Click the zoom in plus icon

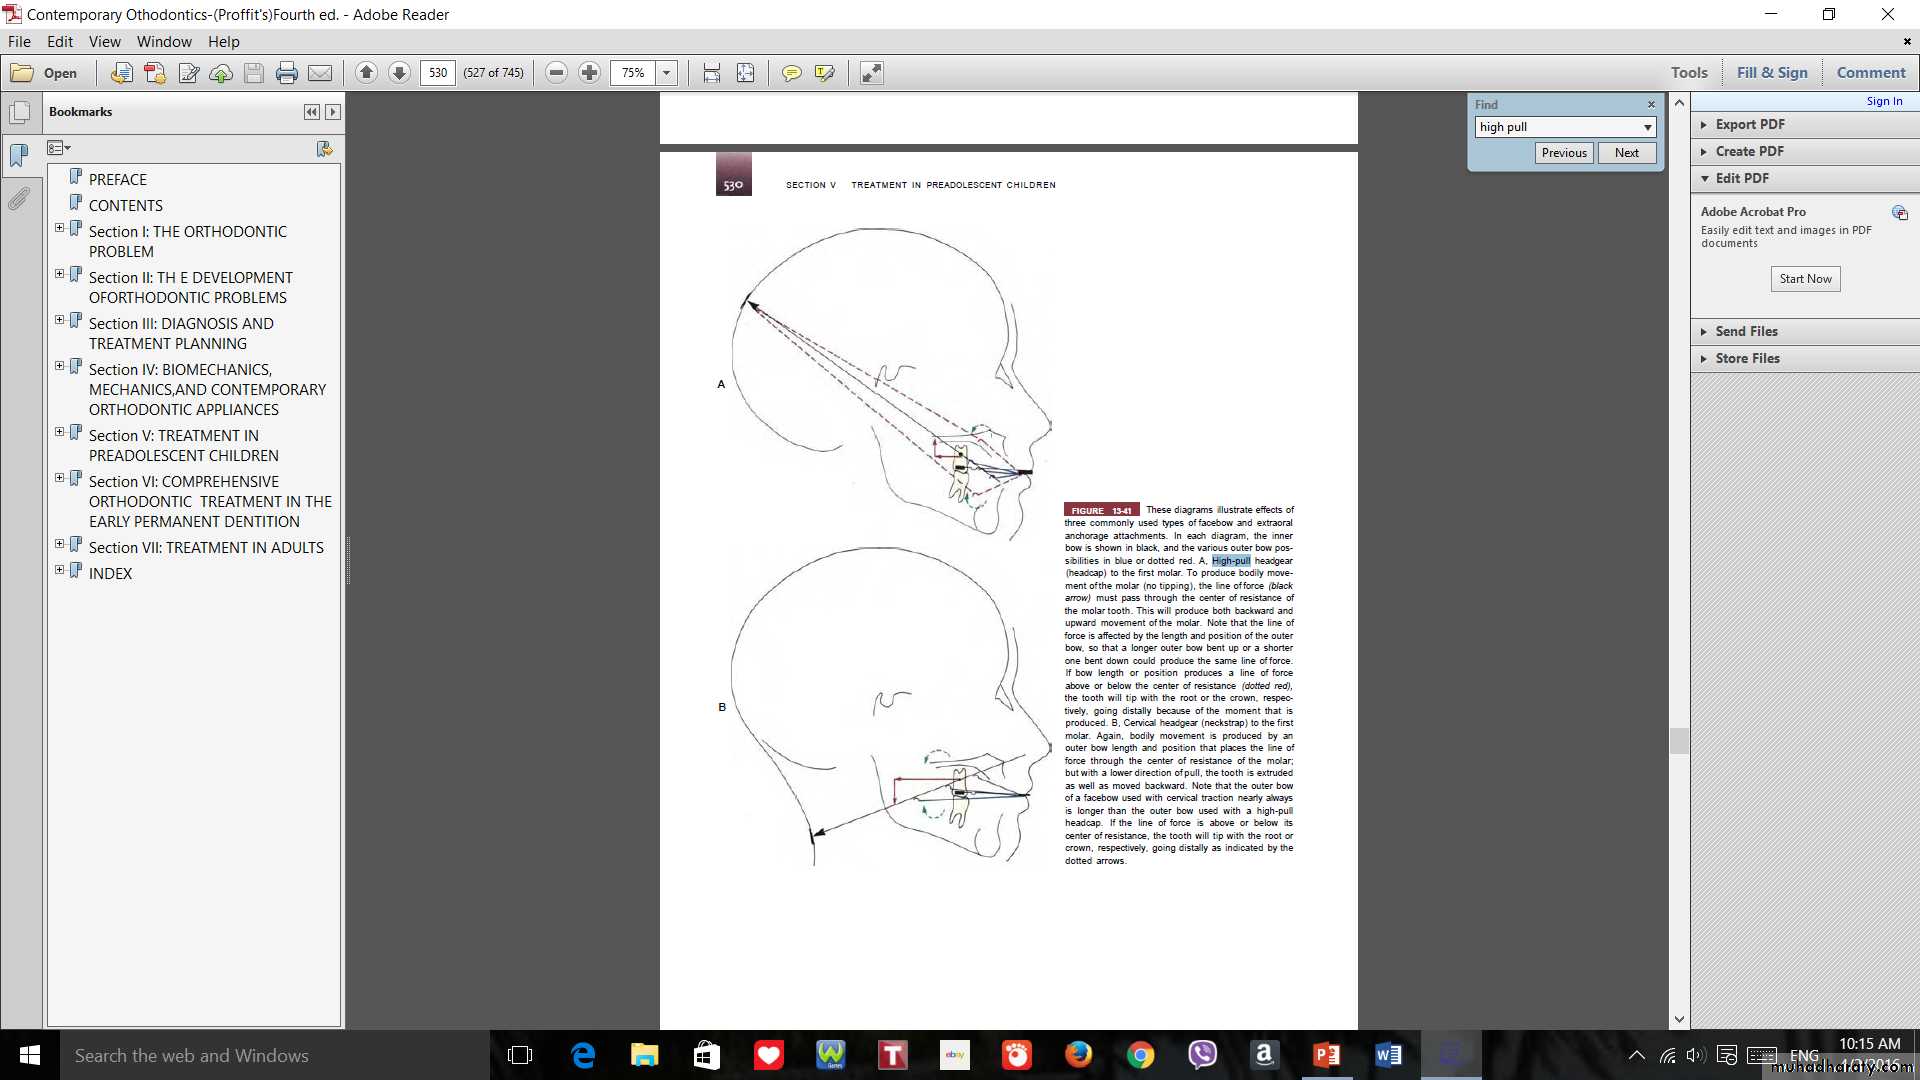[x=589, y=73]
